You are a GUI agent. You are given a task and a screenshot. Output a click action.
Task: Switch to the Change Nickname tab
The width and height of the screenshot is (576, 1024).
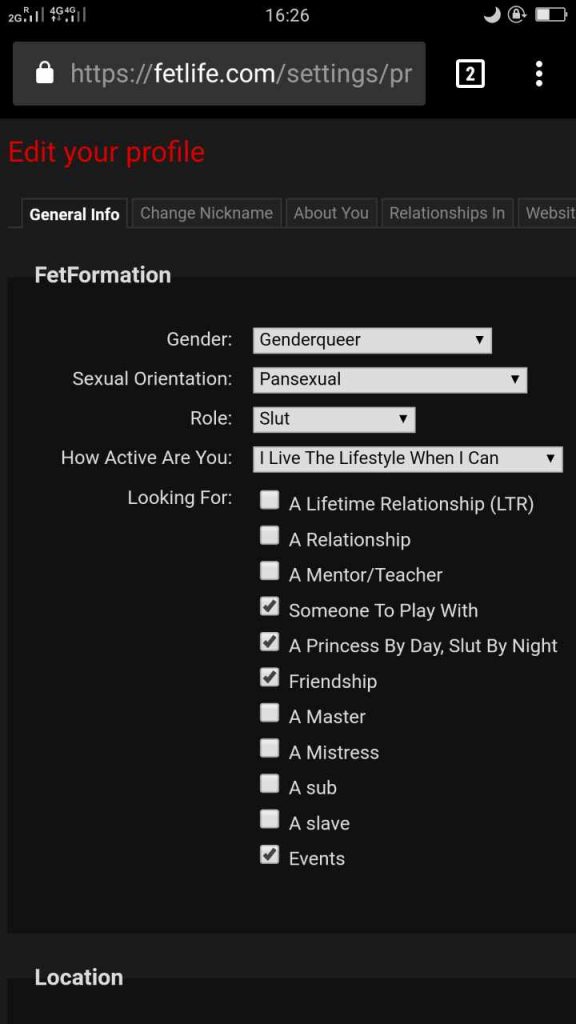click(x=206, y=214)
